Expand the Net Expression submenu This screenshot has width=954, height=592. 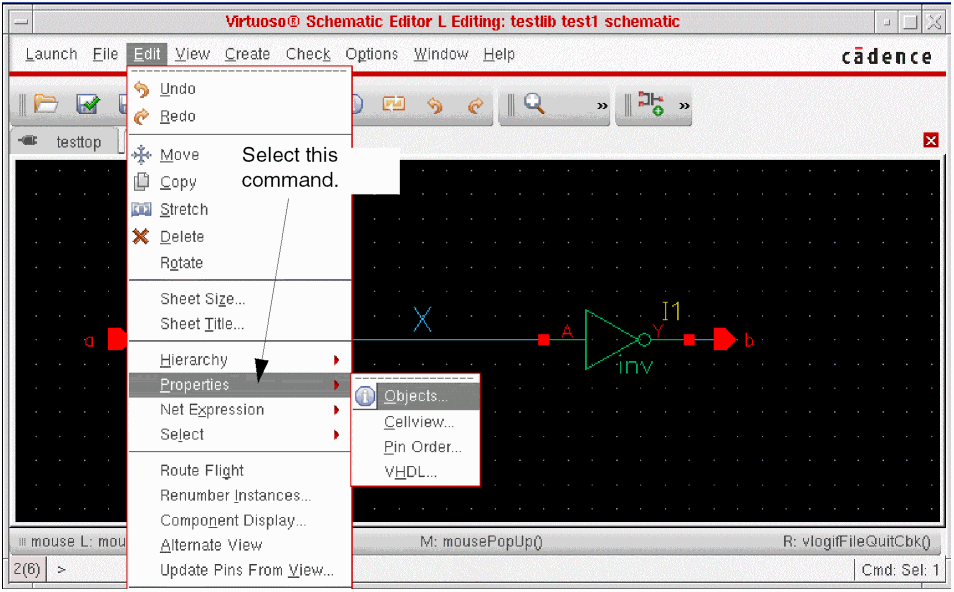click(x=240, y=410)
